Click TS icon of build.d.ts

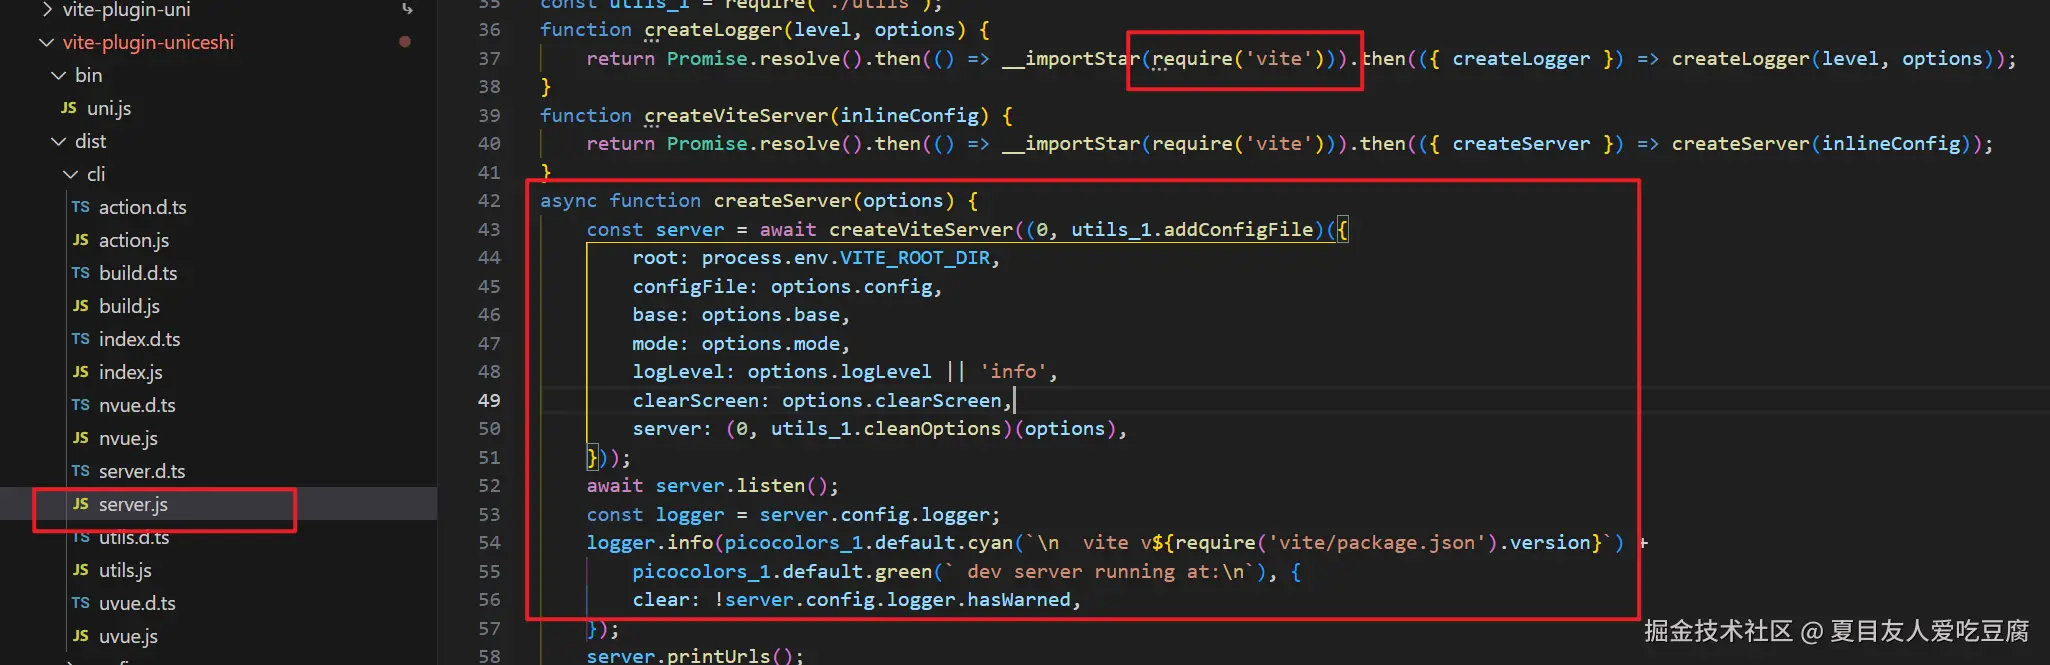[81, 273]
